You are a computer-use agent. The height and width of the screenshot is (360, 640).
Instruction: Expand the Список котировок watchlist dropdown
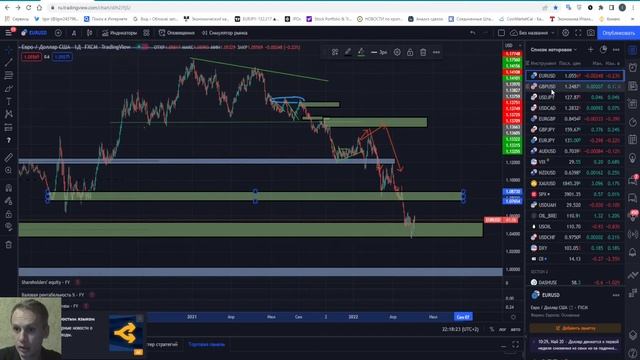tap(553, 50)
